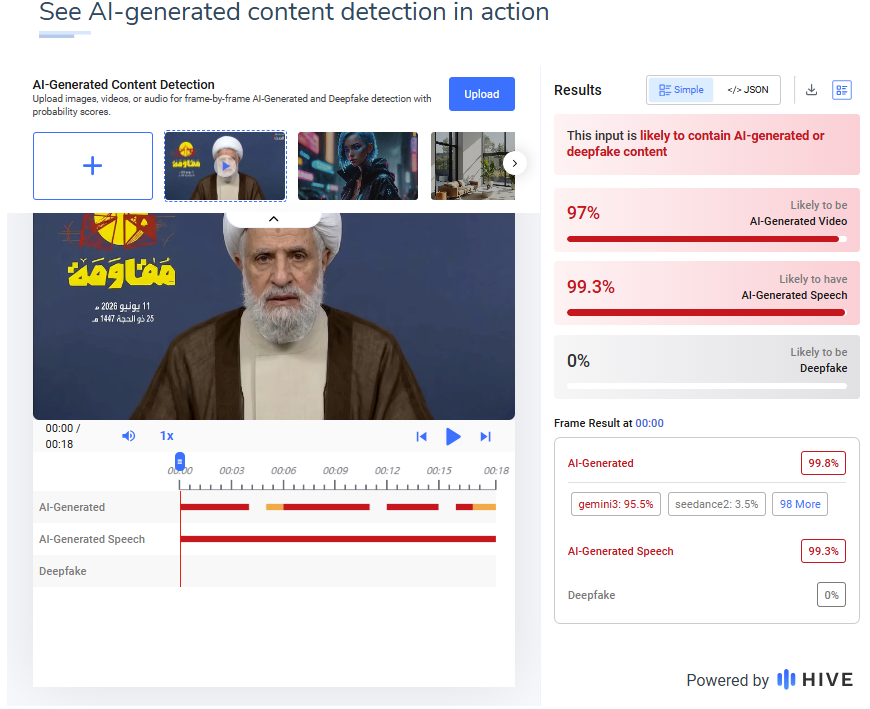Select the living room sample thumbnail
The image size is (870, 709).
[472, 166]
